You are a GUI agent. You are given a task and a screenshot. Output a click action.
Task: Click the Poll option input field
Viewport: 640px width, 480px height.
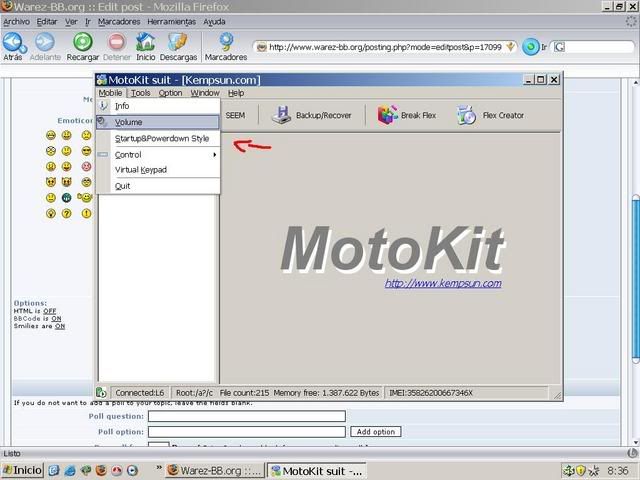[247, 432]
